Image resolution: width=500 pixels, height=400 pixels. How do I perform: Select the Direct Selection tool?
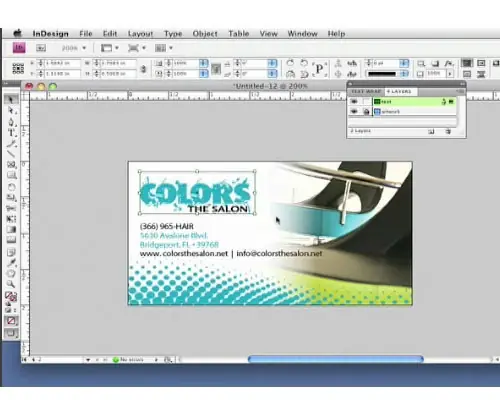11,111
